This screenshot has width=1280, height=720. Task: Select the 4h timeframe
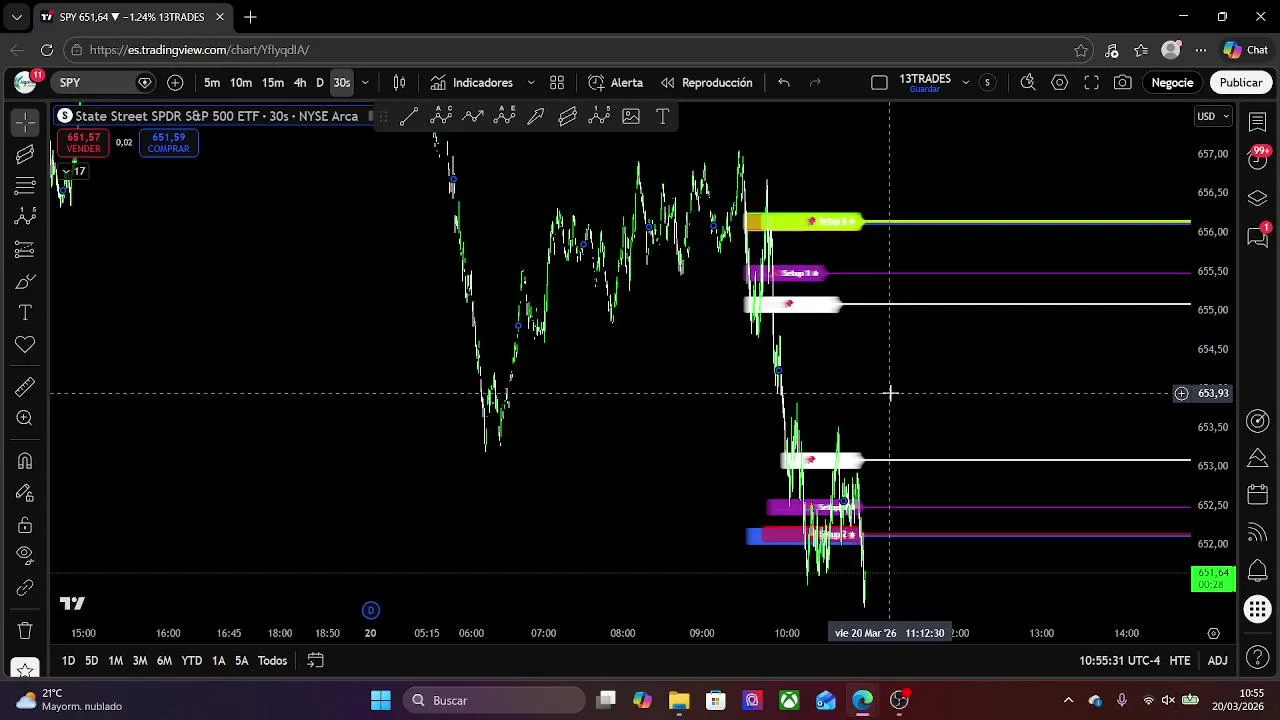(300, 83)
